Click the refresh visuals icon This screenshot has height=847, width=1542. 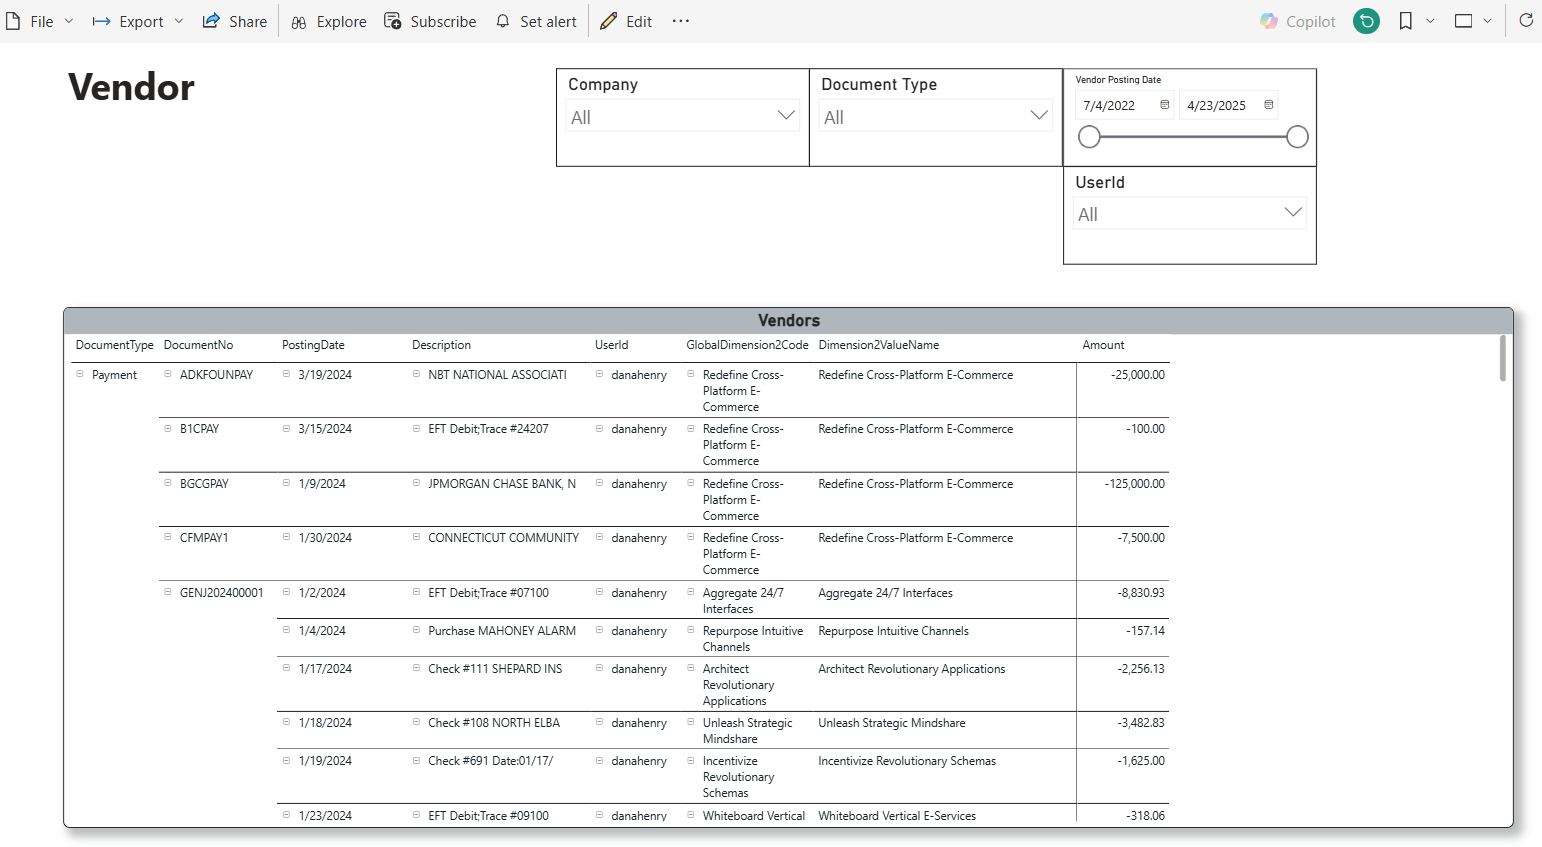1525,21
